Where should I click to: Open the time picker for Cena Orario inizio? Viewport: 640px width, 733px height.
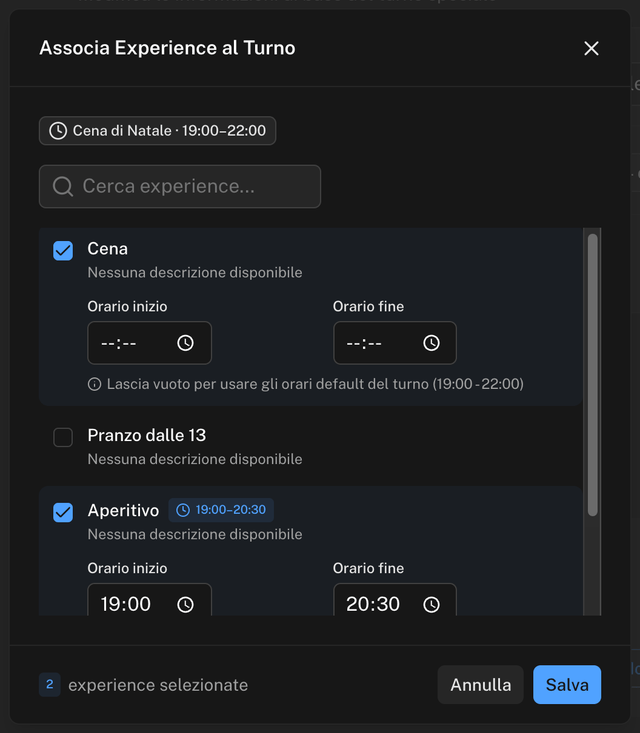click(x=186, y=343)
